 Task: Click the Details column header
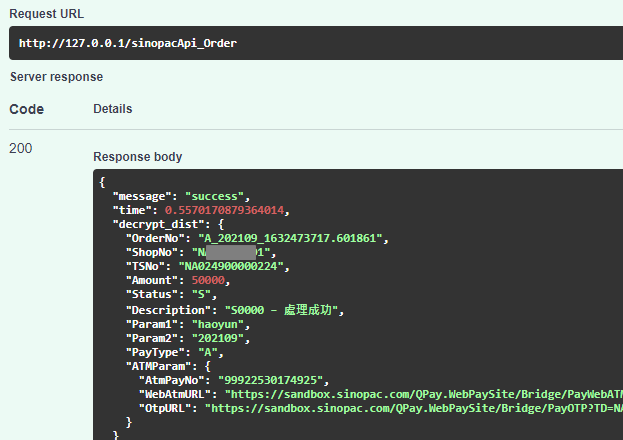coord(113,109)
